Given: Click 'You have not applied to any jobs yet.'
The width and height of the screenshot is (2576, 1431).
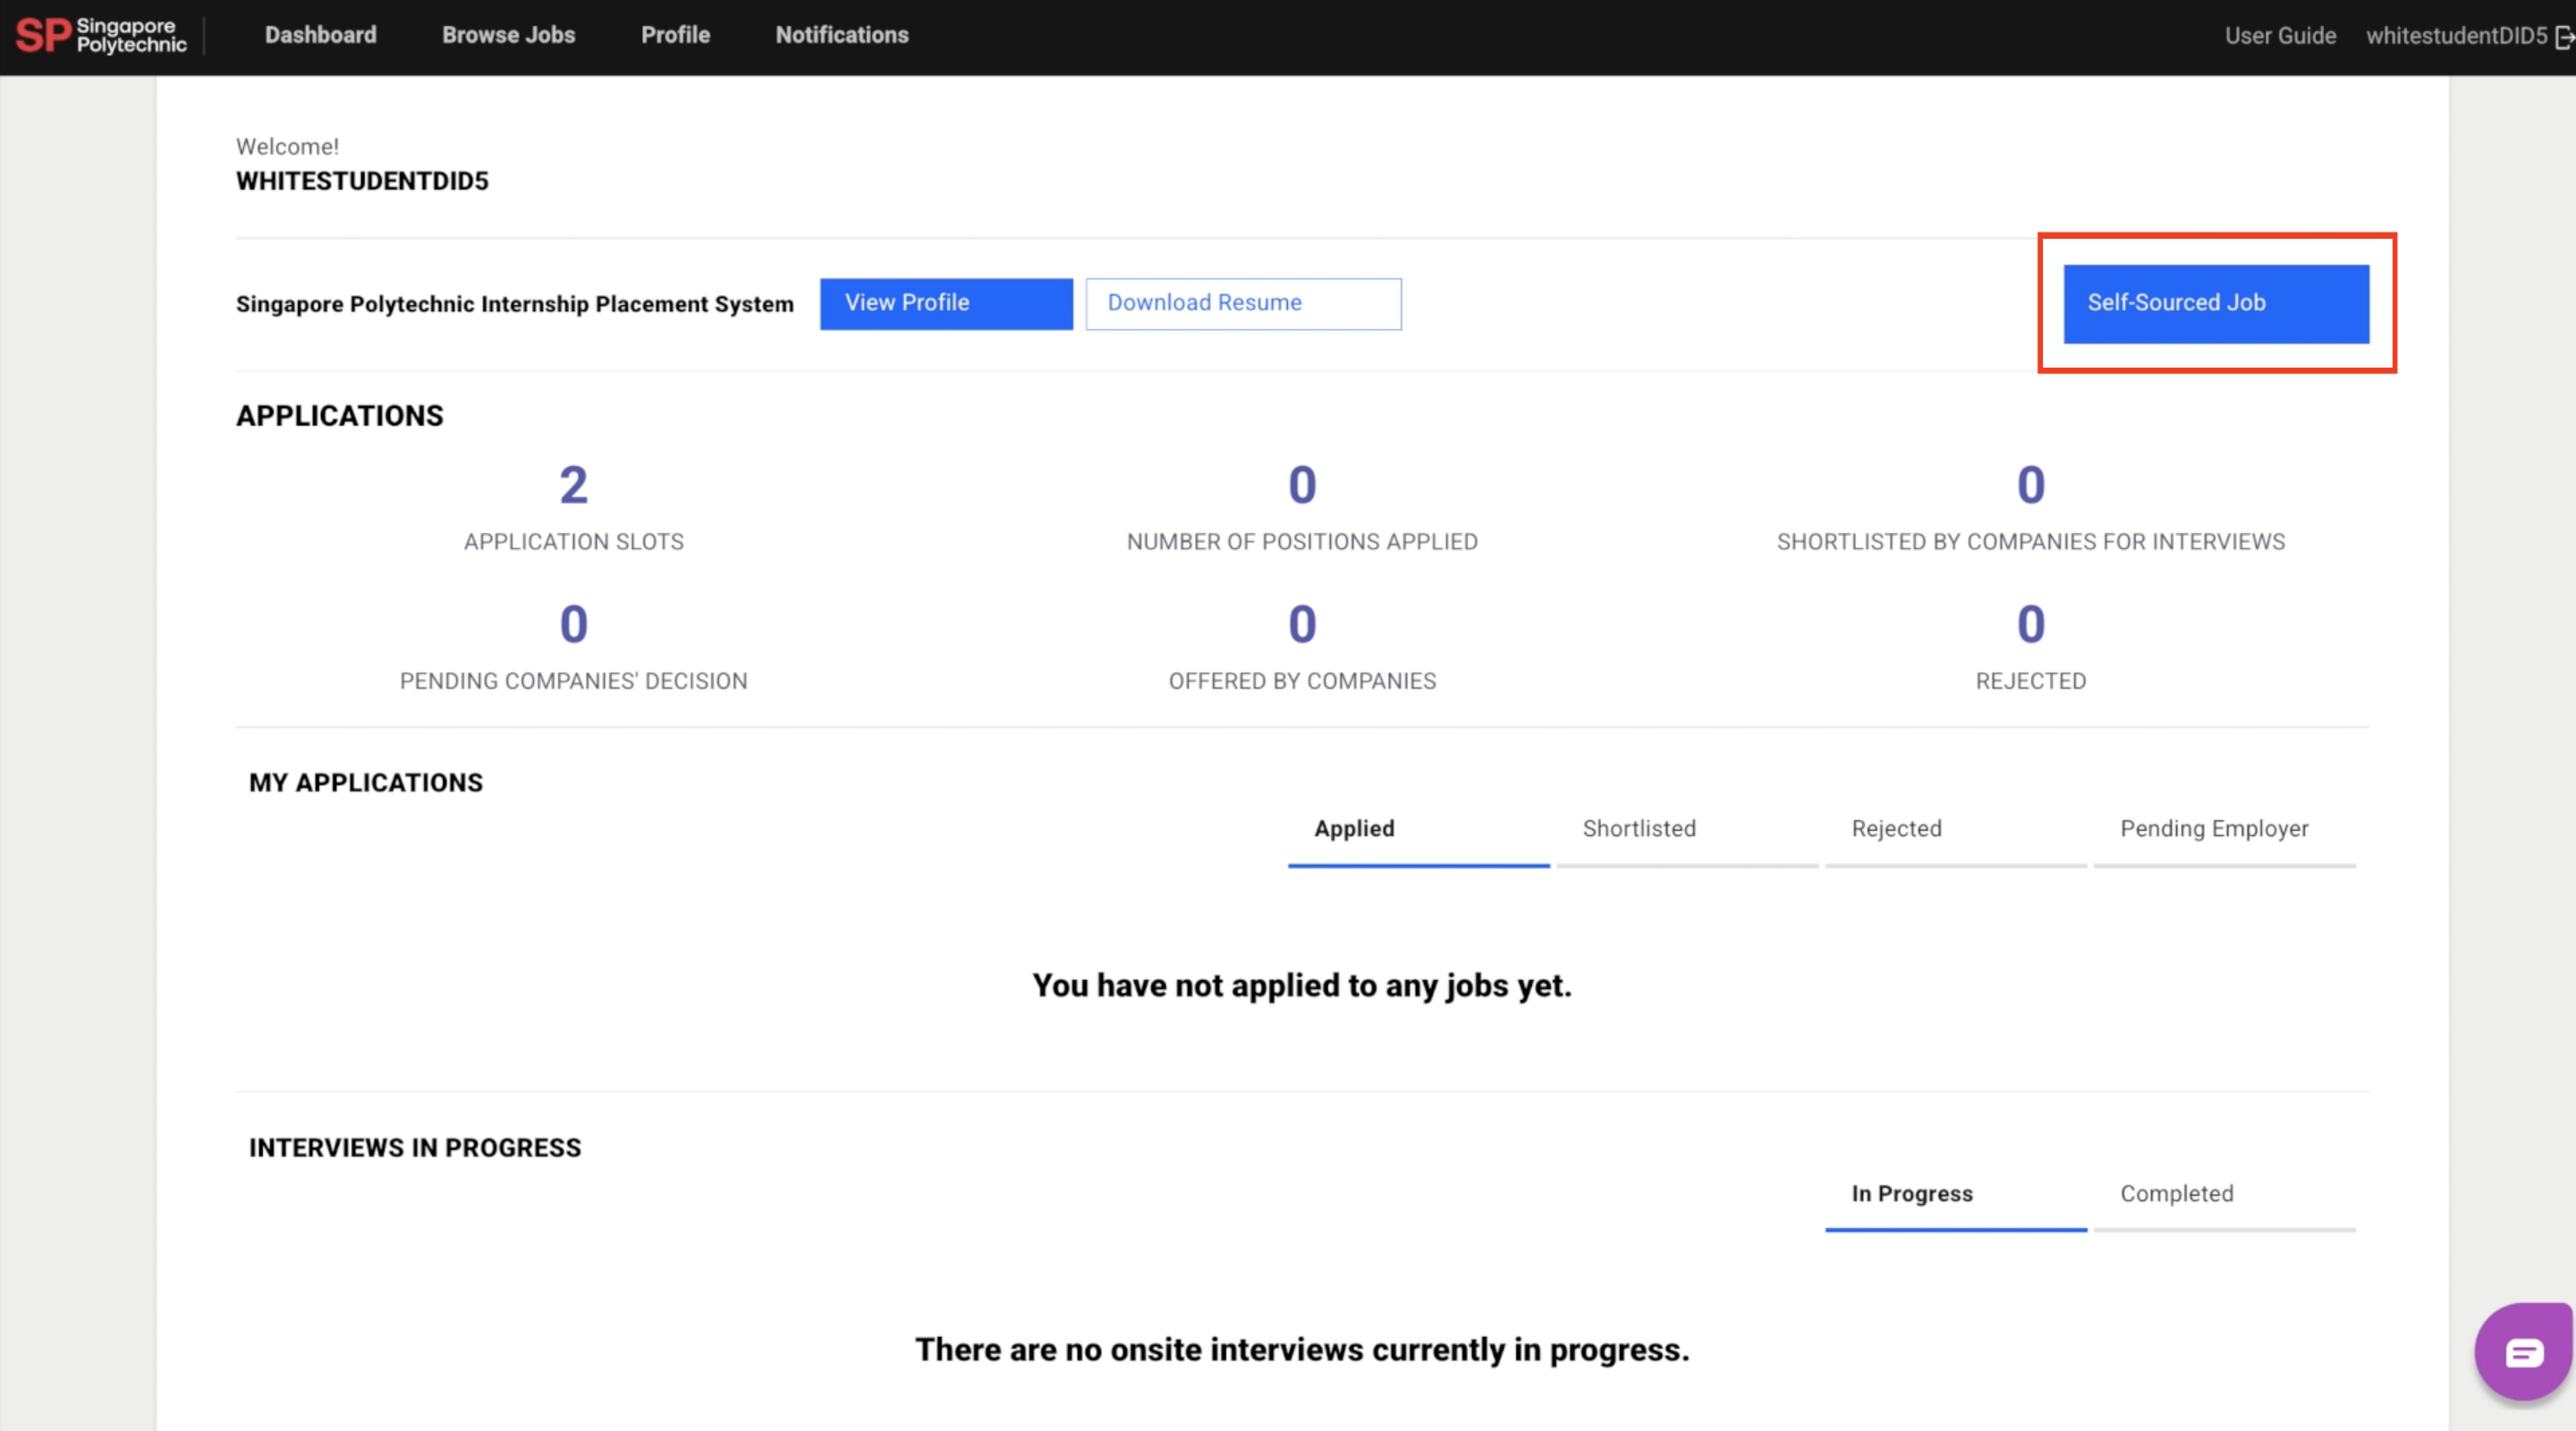Looking at the screenshot, I should [1302, 986].
